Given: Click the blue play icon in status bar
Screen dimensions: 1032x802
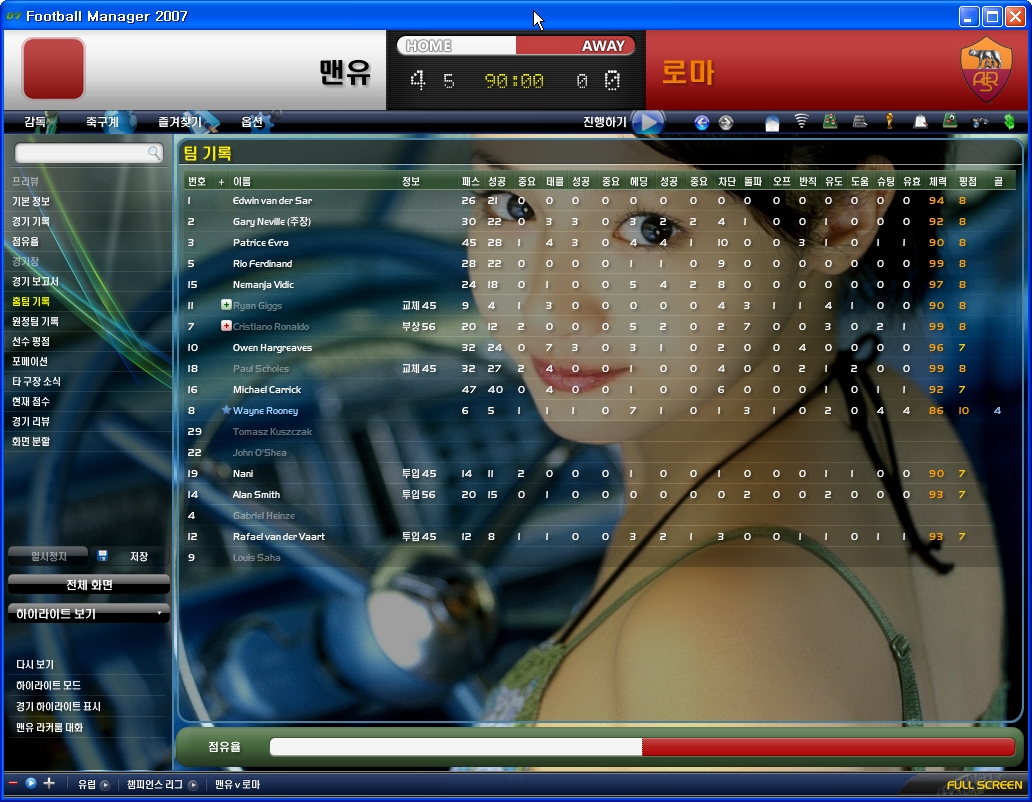Looking at the screenshot, I should pos(31,784).
